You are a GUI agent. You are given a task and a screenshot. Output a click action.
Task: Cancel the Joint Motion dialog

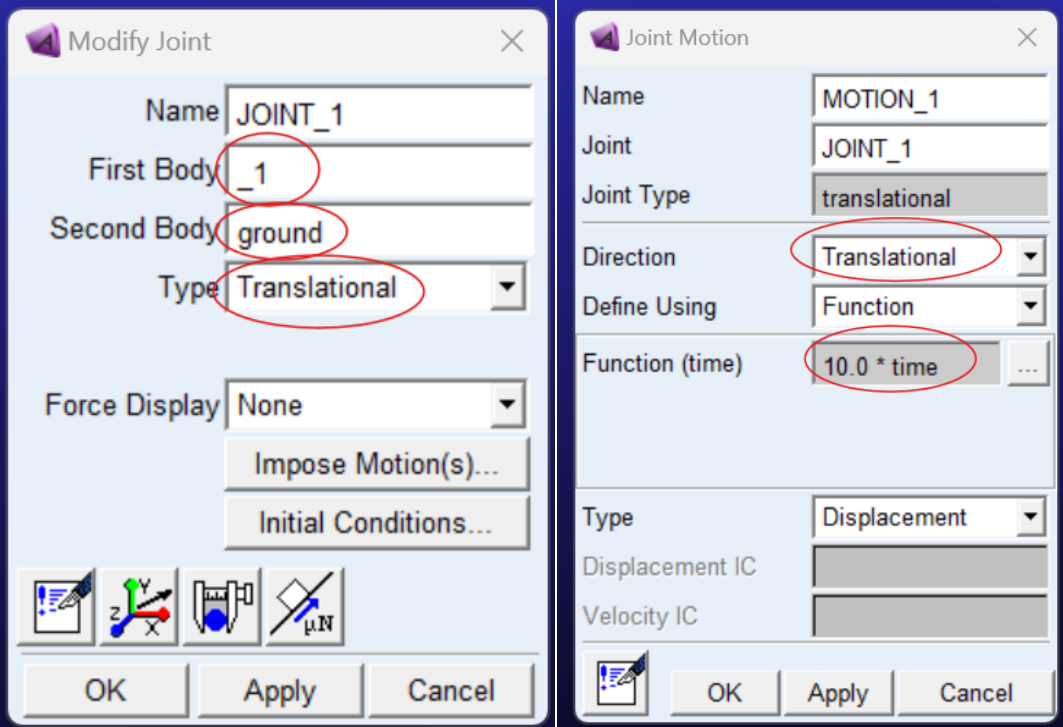tap(976, 693)
